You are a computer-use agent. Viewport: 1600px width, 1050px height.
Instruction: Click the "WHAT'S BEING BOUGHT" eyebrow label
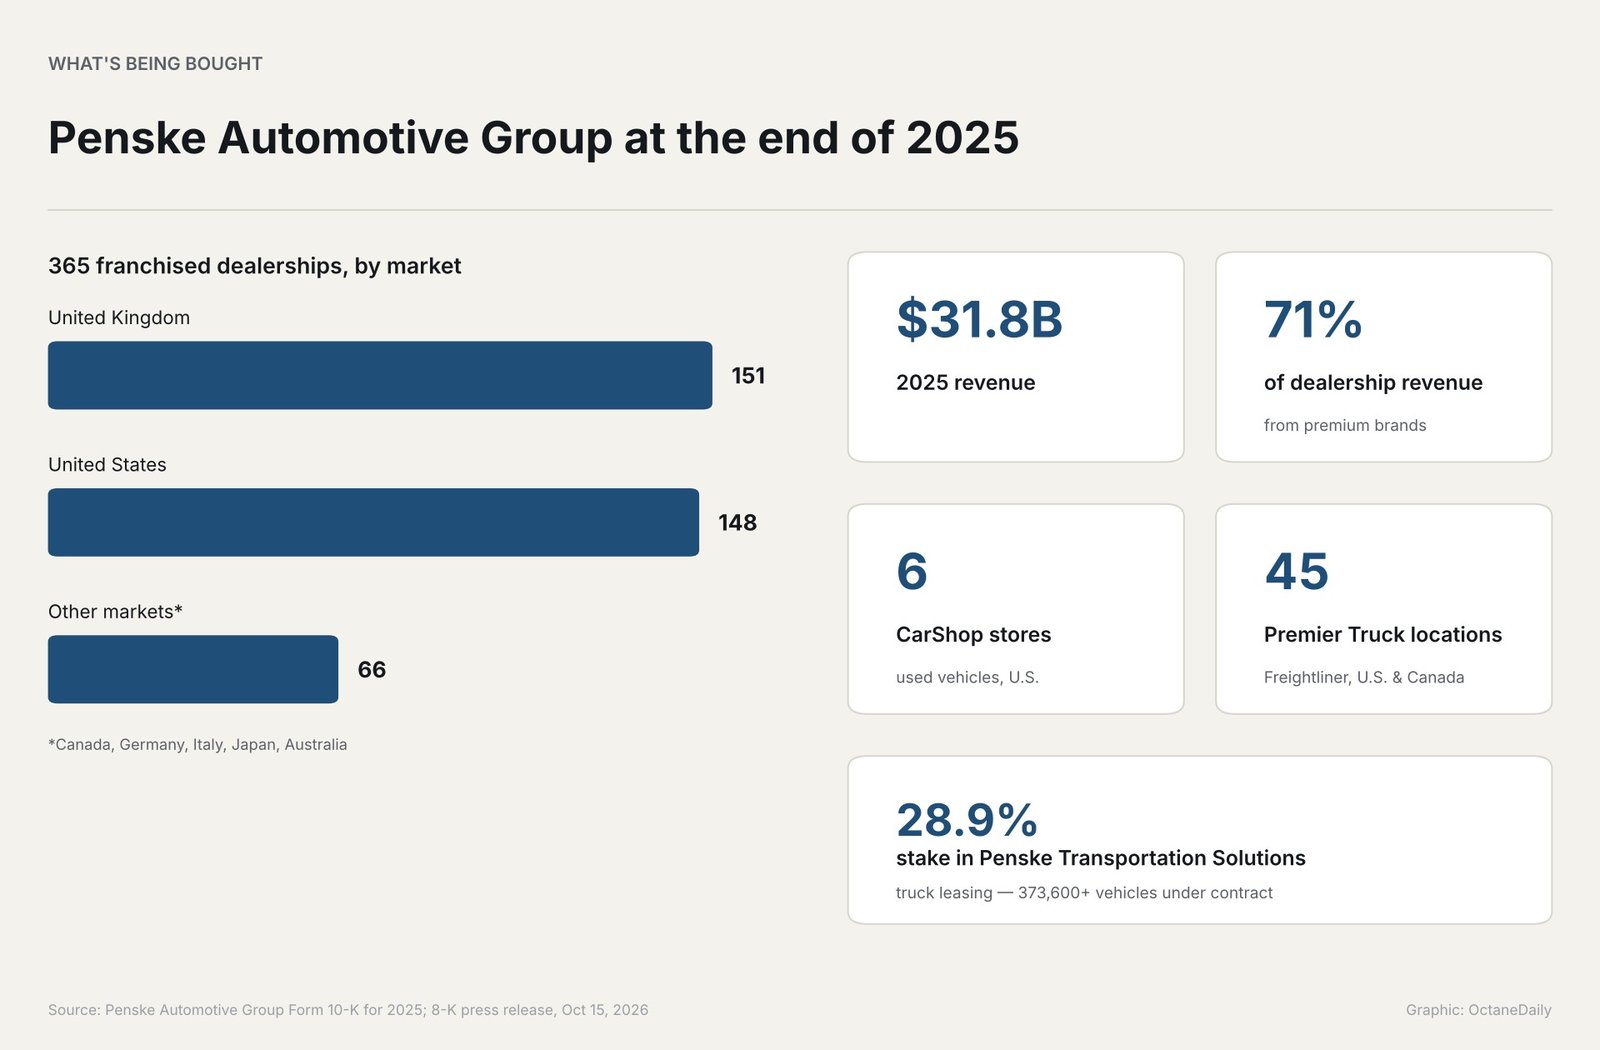coord(155,64)
